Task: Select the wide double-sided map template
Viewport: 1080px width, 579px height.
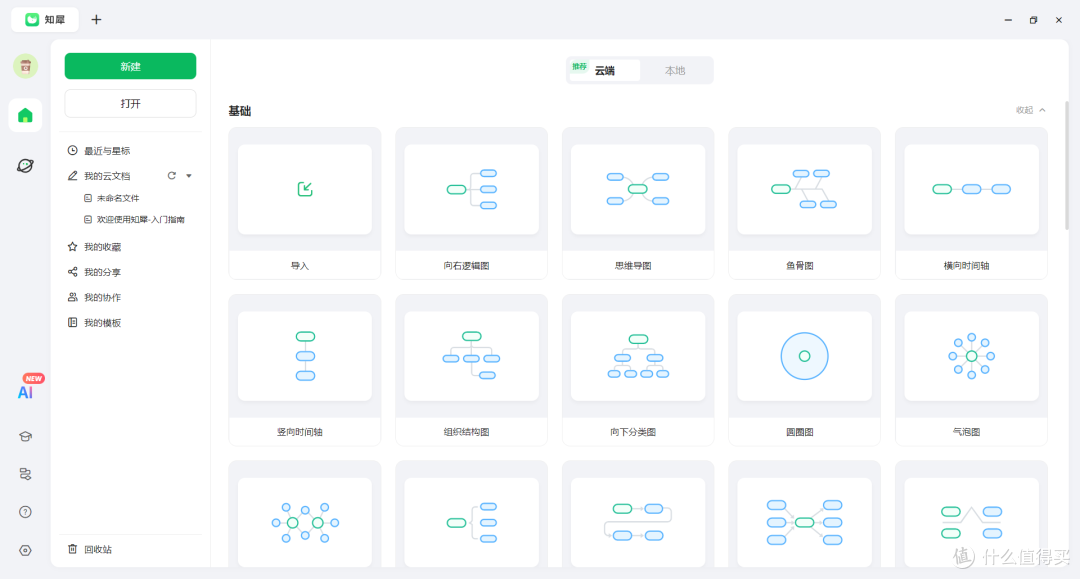Action: pyautogui.click(x=804, y=515)
